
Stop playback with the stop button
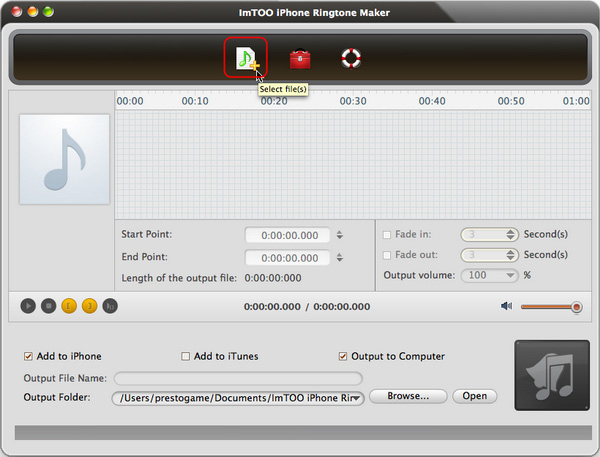[x=49, y=306]
